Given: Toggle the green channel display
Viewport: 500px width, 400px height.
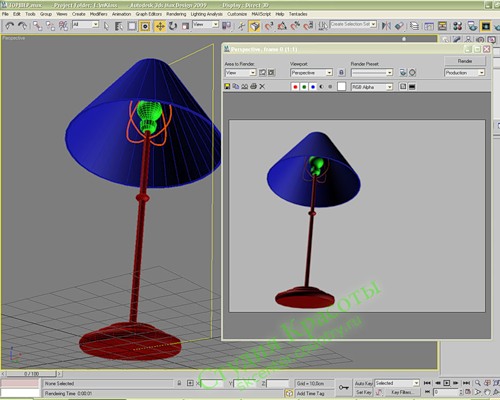Looking at the screenshot, I should pos(304,87).
